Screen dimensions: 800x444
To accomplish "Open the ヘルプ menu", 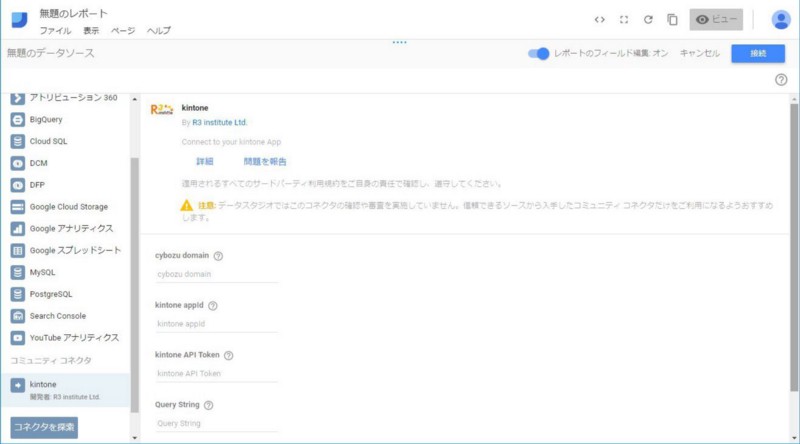I will click(x=159, y=31).
